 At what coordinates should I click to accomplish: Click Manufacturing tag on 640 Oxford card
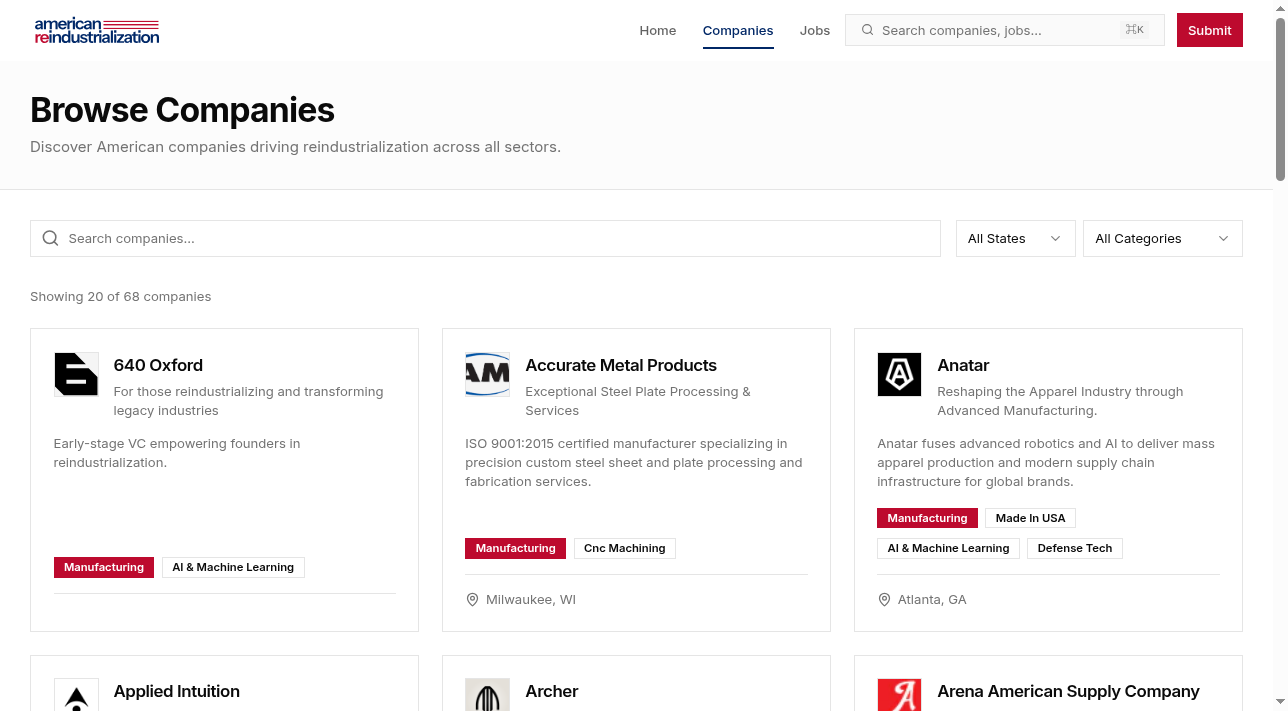point(104,567)
